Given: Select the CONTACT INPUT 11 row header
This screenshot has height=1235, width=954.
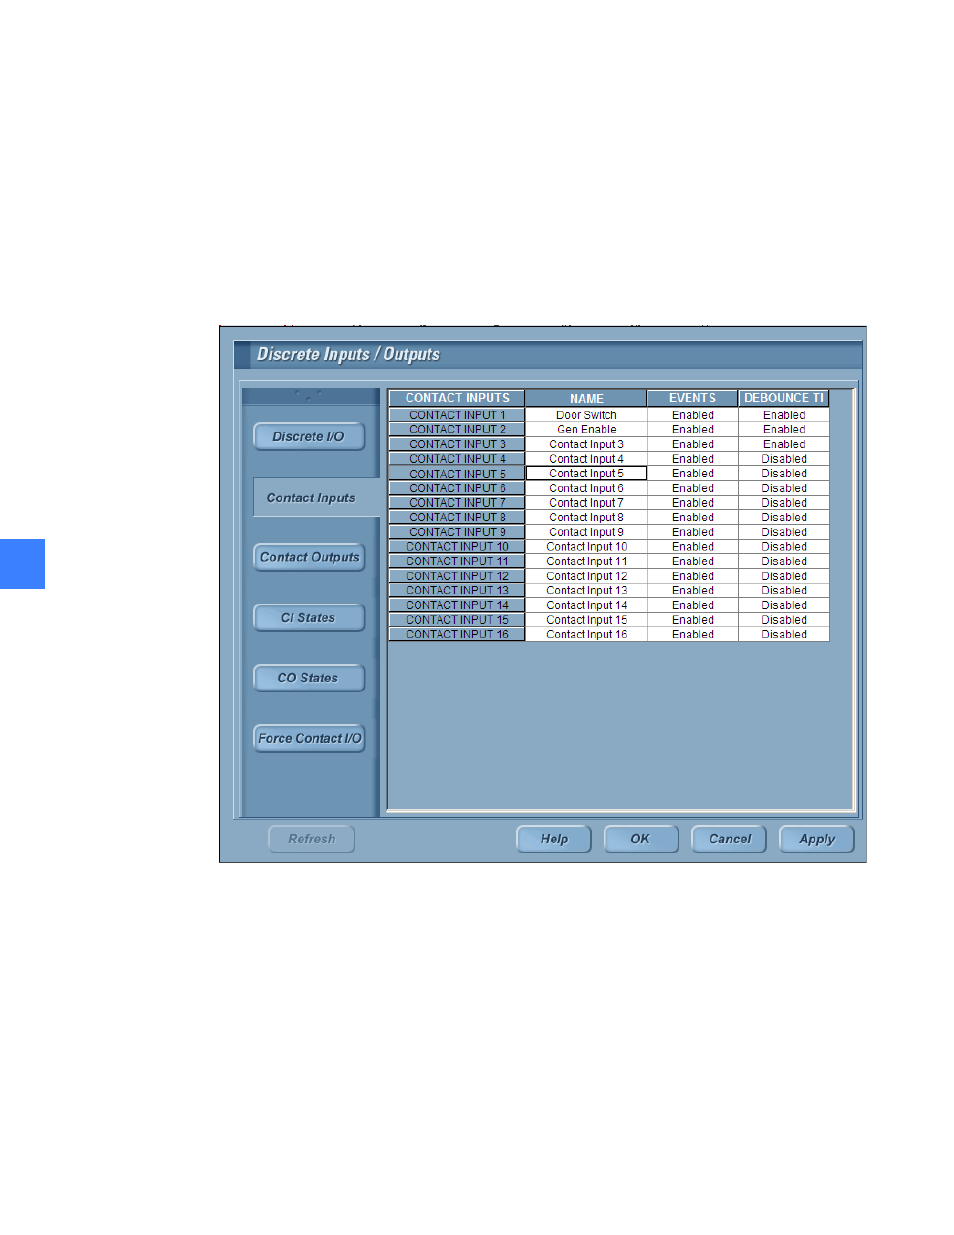Looking at the screenshot, I should (457, 562).
